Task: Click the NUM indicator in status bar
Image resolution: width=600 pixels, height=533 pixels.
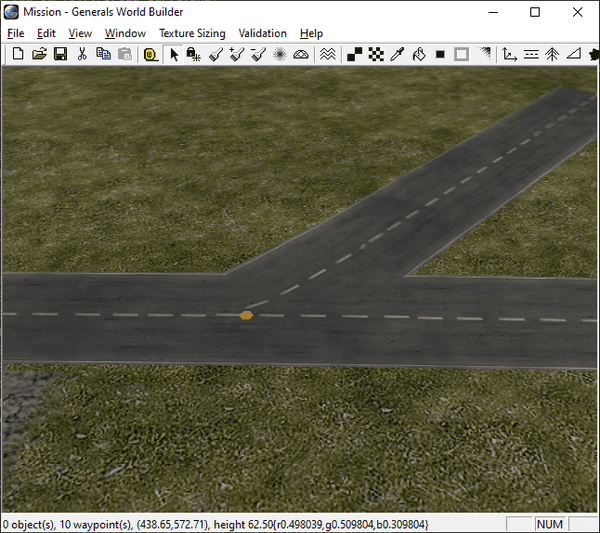Action: pos(549,524)
